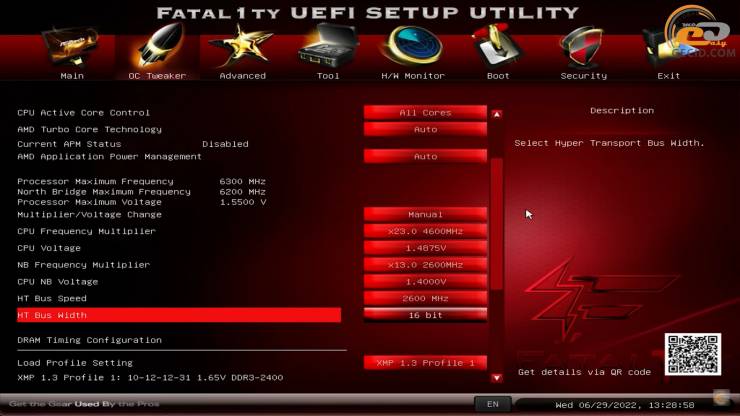Select the AMD Turbo Core Technology label
The width and height of the screenshot is (740, 416).
[x=90, y=129]
